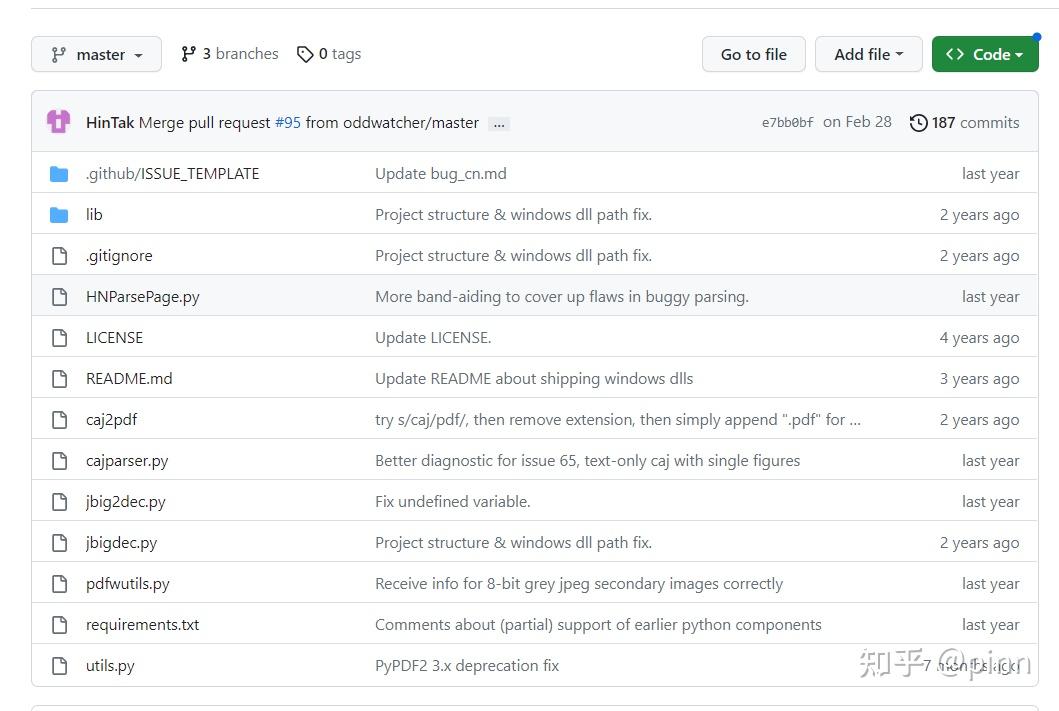Open pdfwutils.py file

point(128,583)
